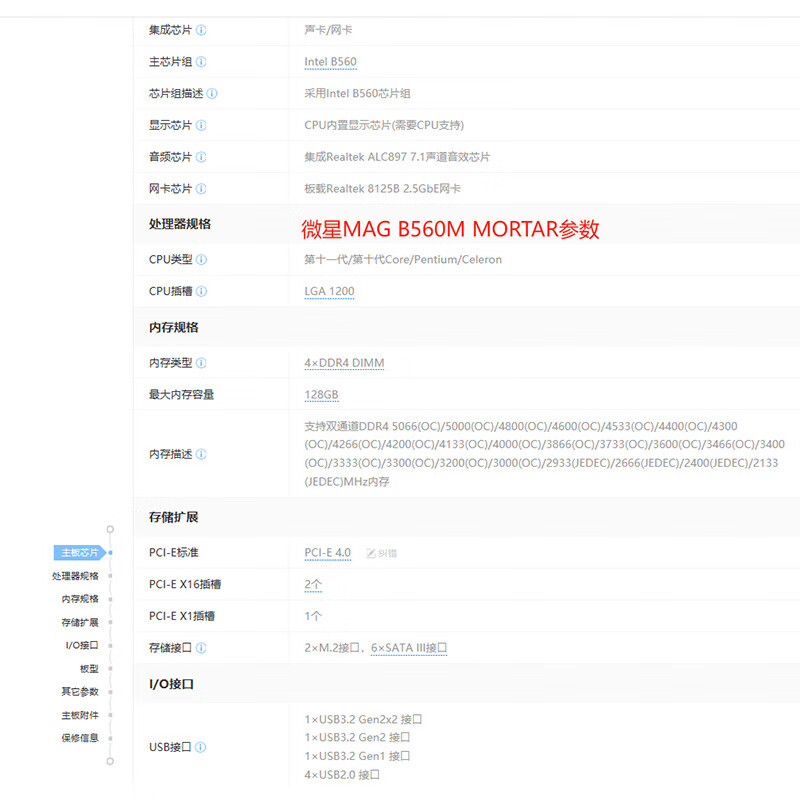Image resolution: width=800 pixels, height=800 pixels.
Task: Click the Realtek 8125B 2.5GbE text
Action: click(383, 189)
